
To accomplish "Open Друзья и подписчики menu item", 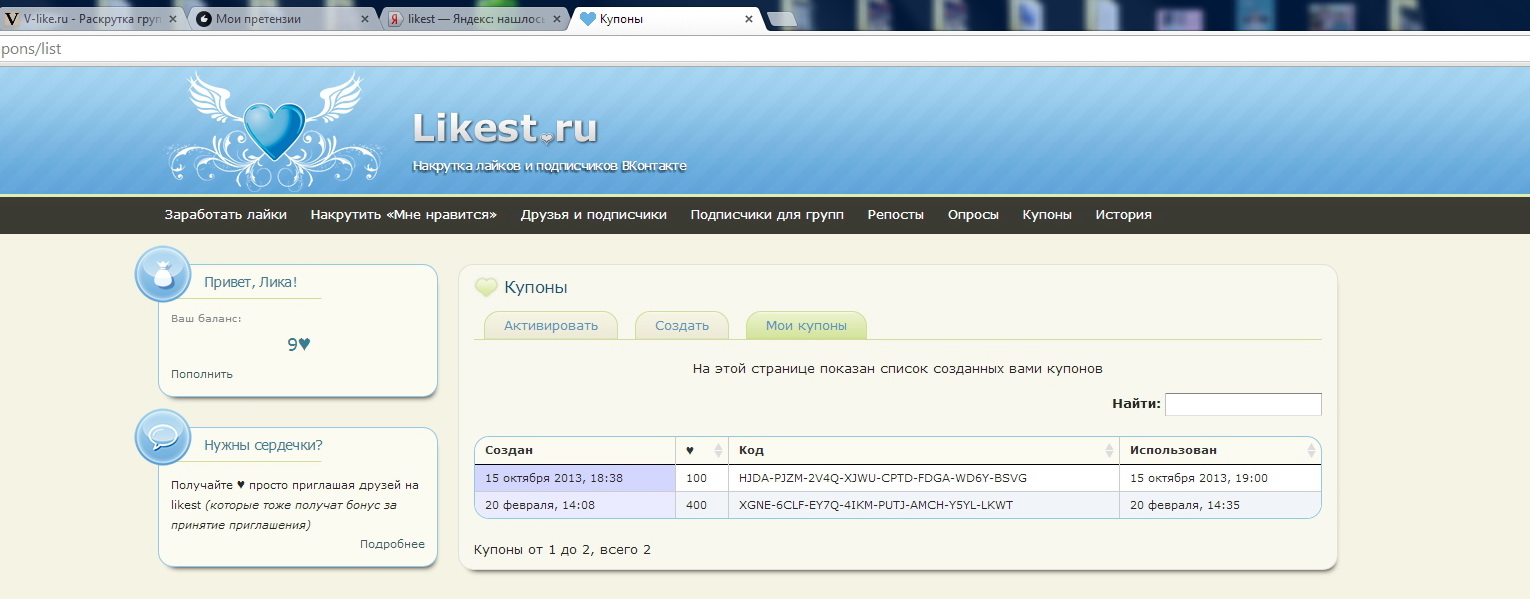I will [x=594, y=214].
